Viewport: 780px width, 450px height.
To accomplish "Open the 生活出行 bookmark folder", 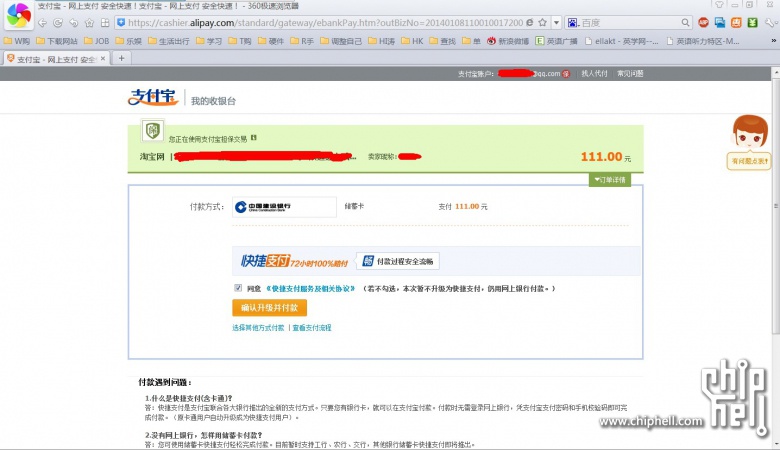I will [169, 41].
